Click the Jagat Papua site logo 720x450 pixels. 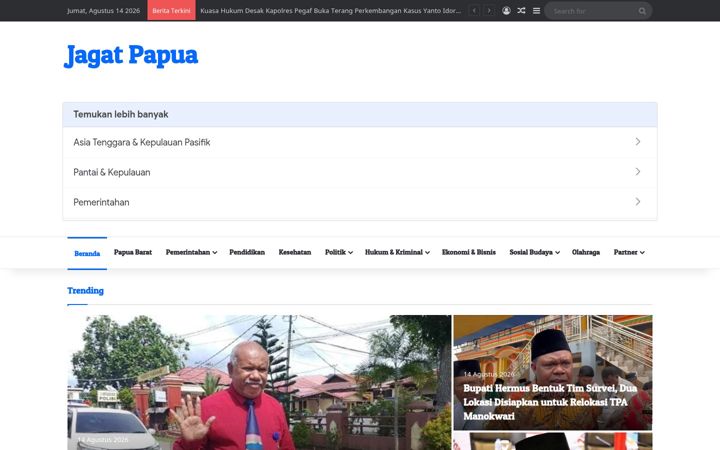131,56
